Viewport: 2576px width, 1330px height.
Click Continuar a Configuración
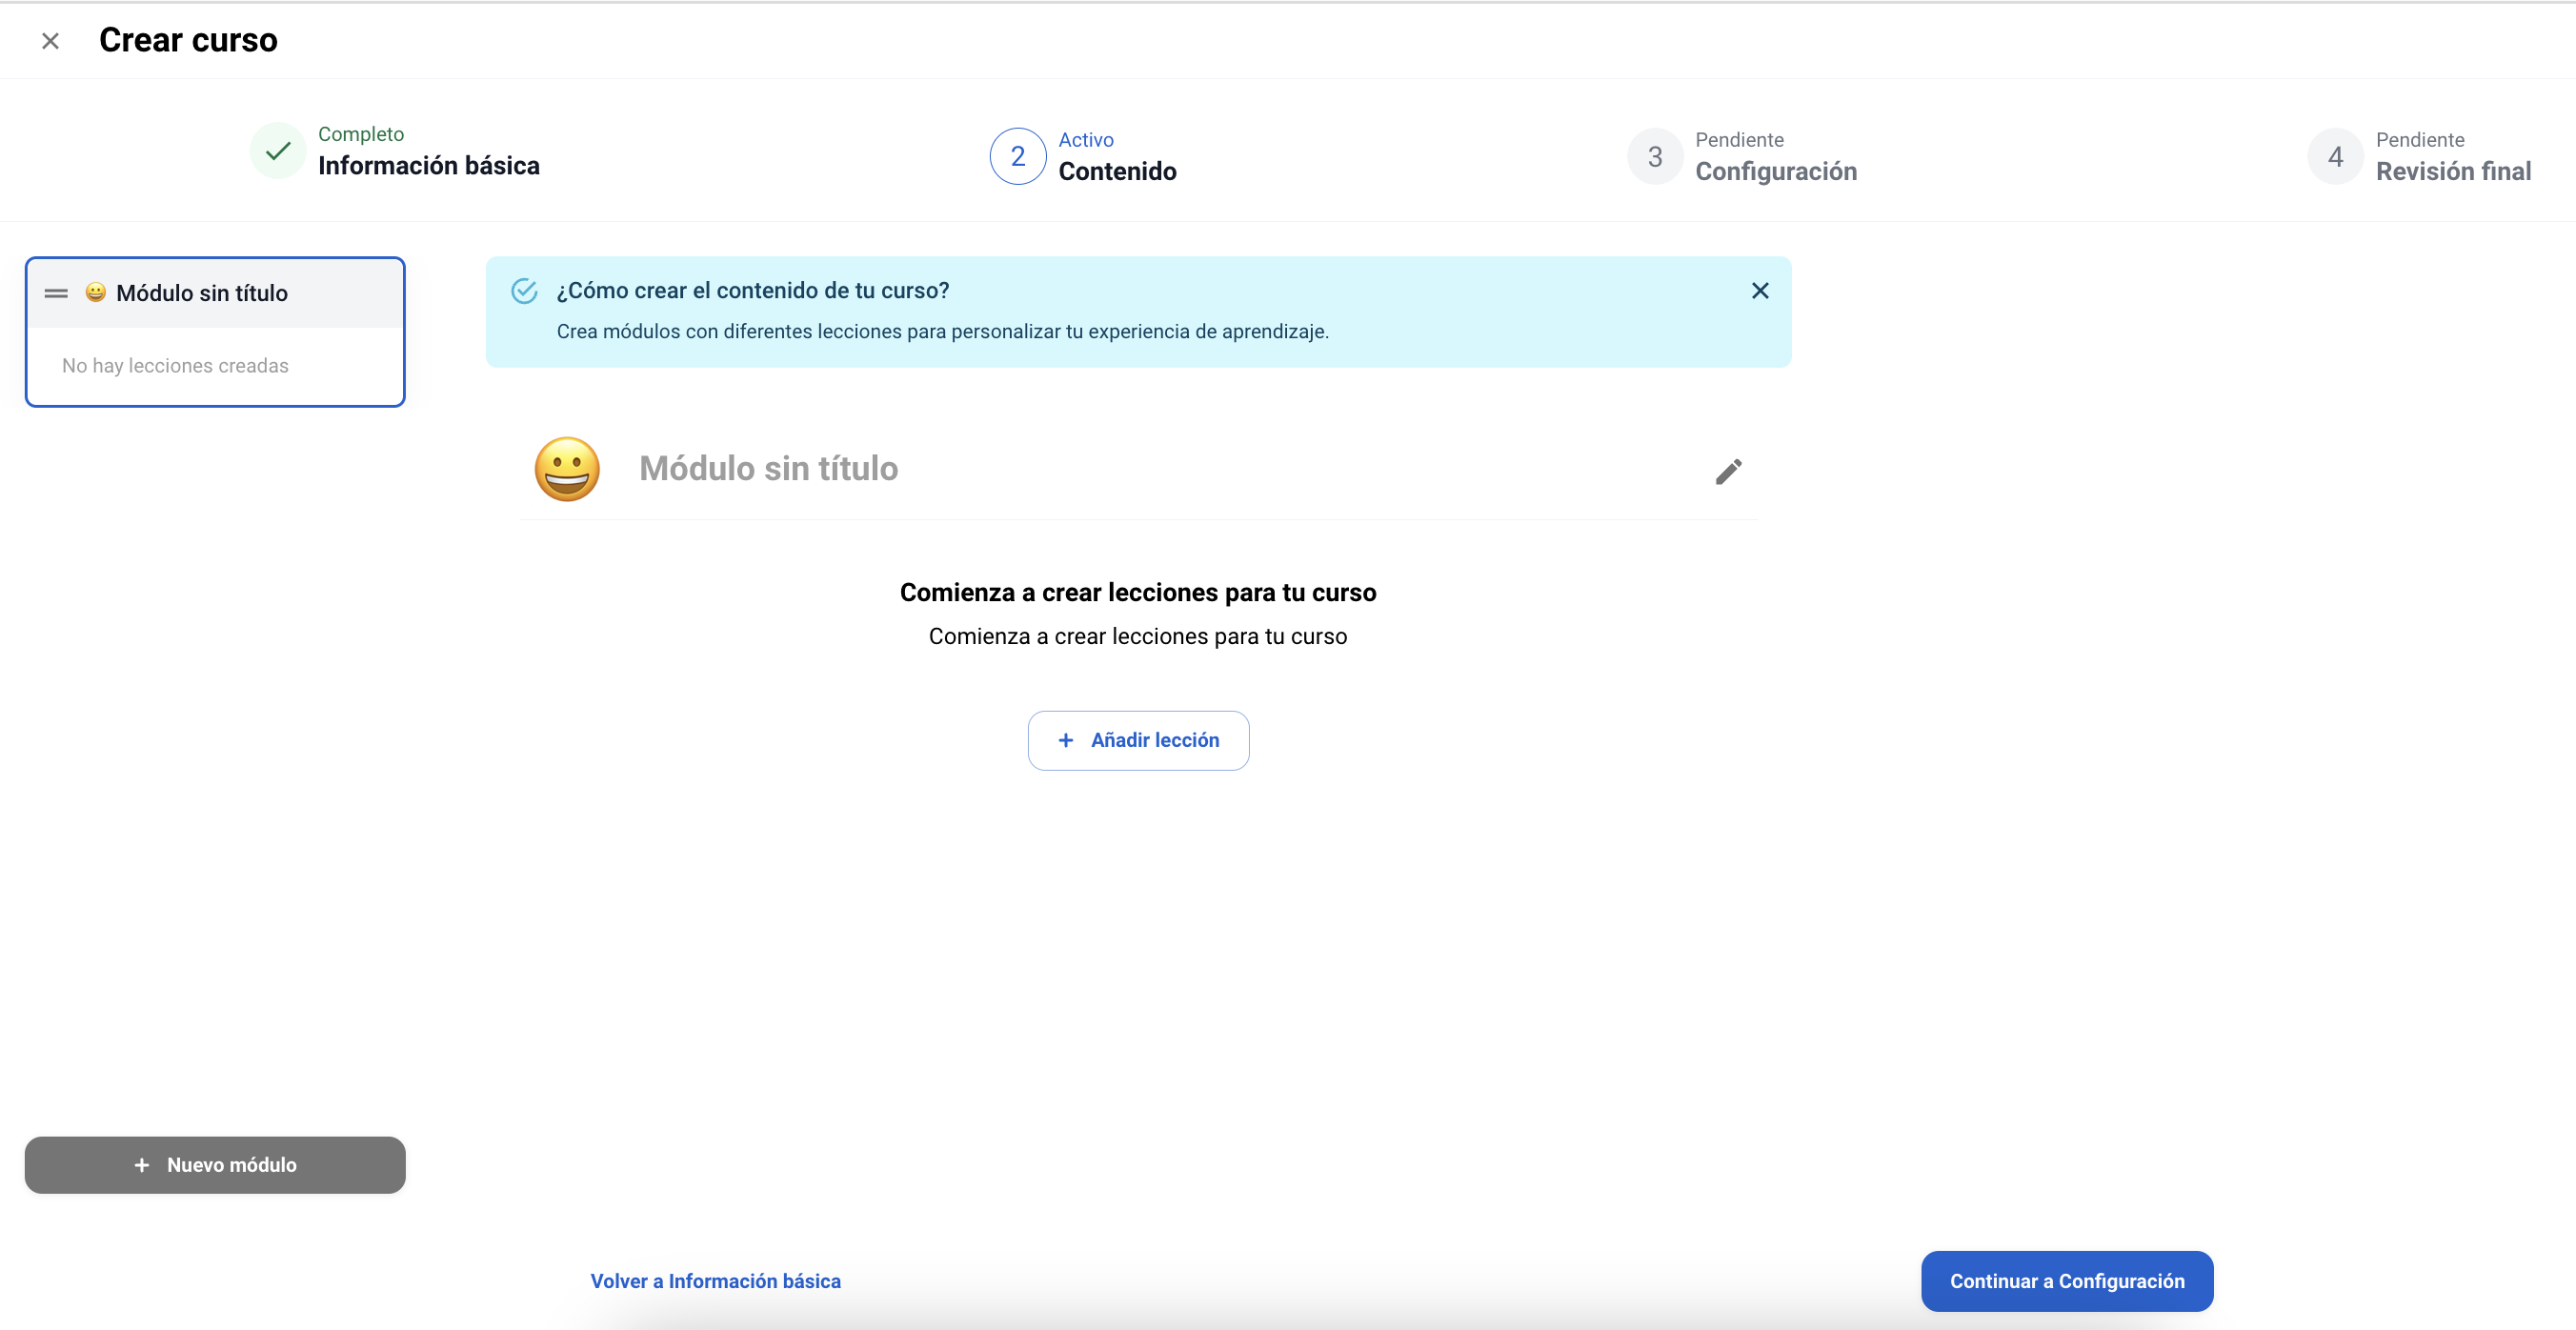point(2066,1281)
